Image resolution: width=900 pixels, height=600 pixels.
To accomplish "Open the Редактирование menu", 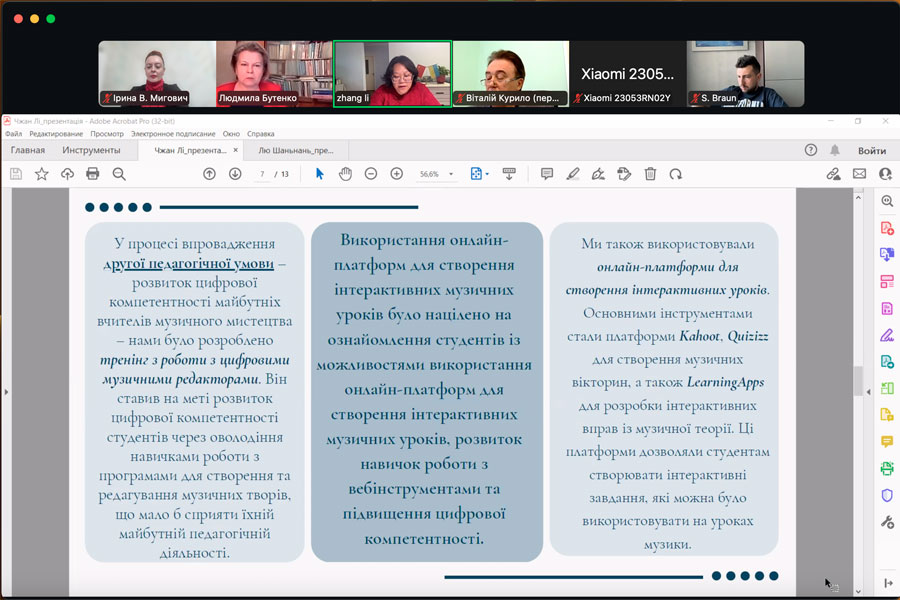I will [x=56, y=134].
